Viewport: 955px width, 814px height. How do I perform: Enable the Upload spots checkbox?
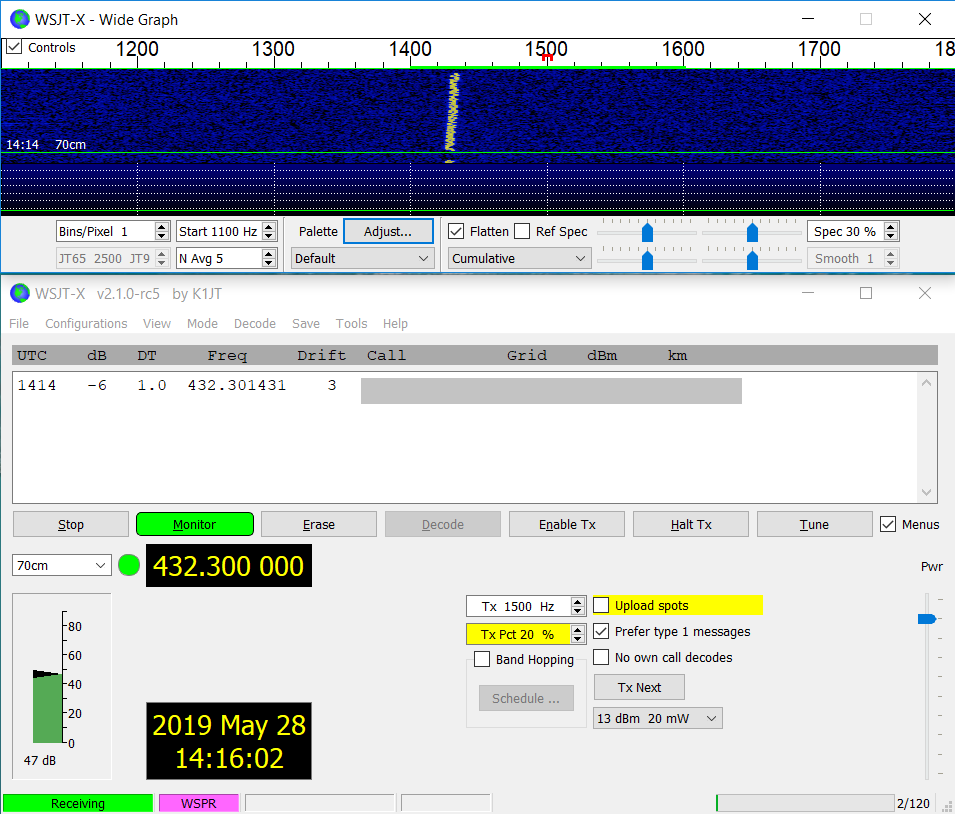point(601,605)
